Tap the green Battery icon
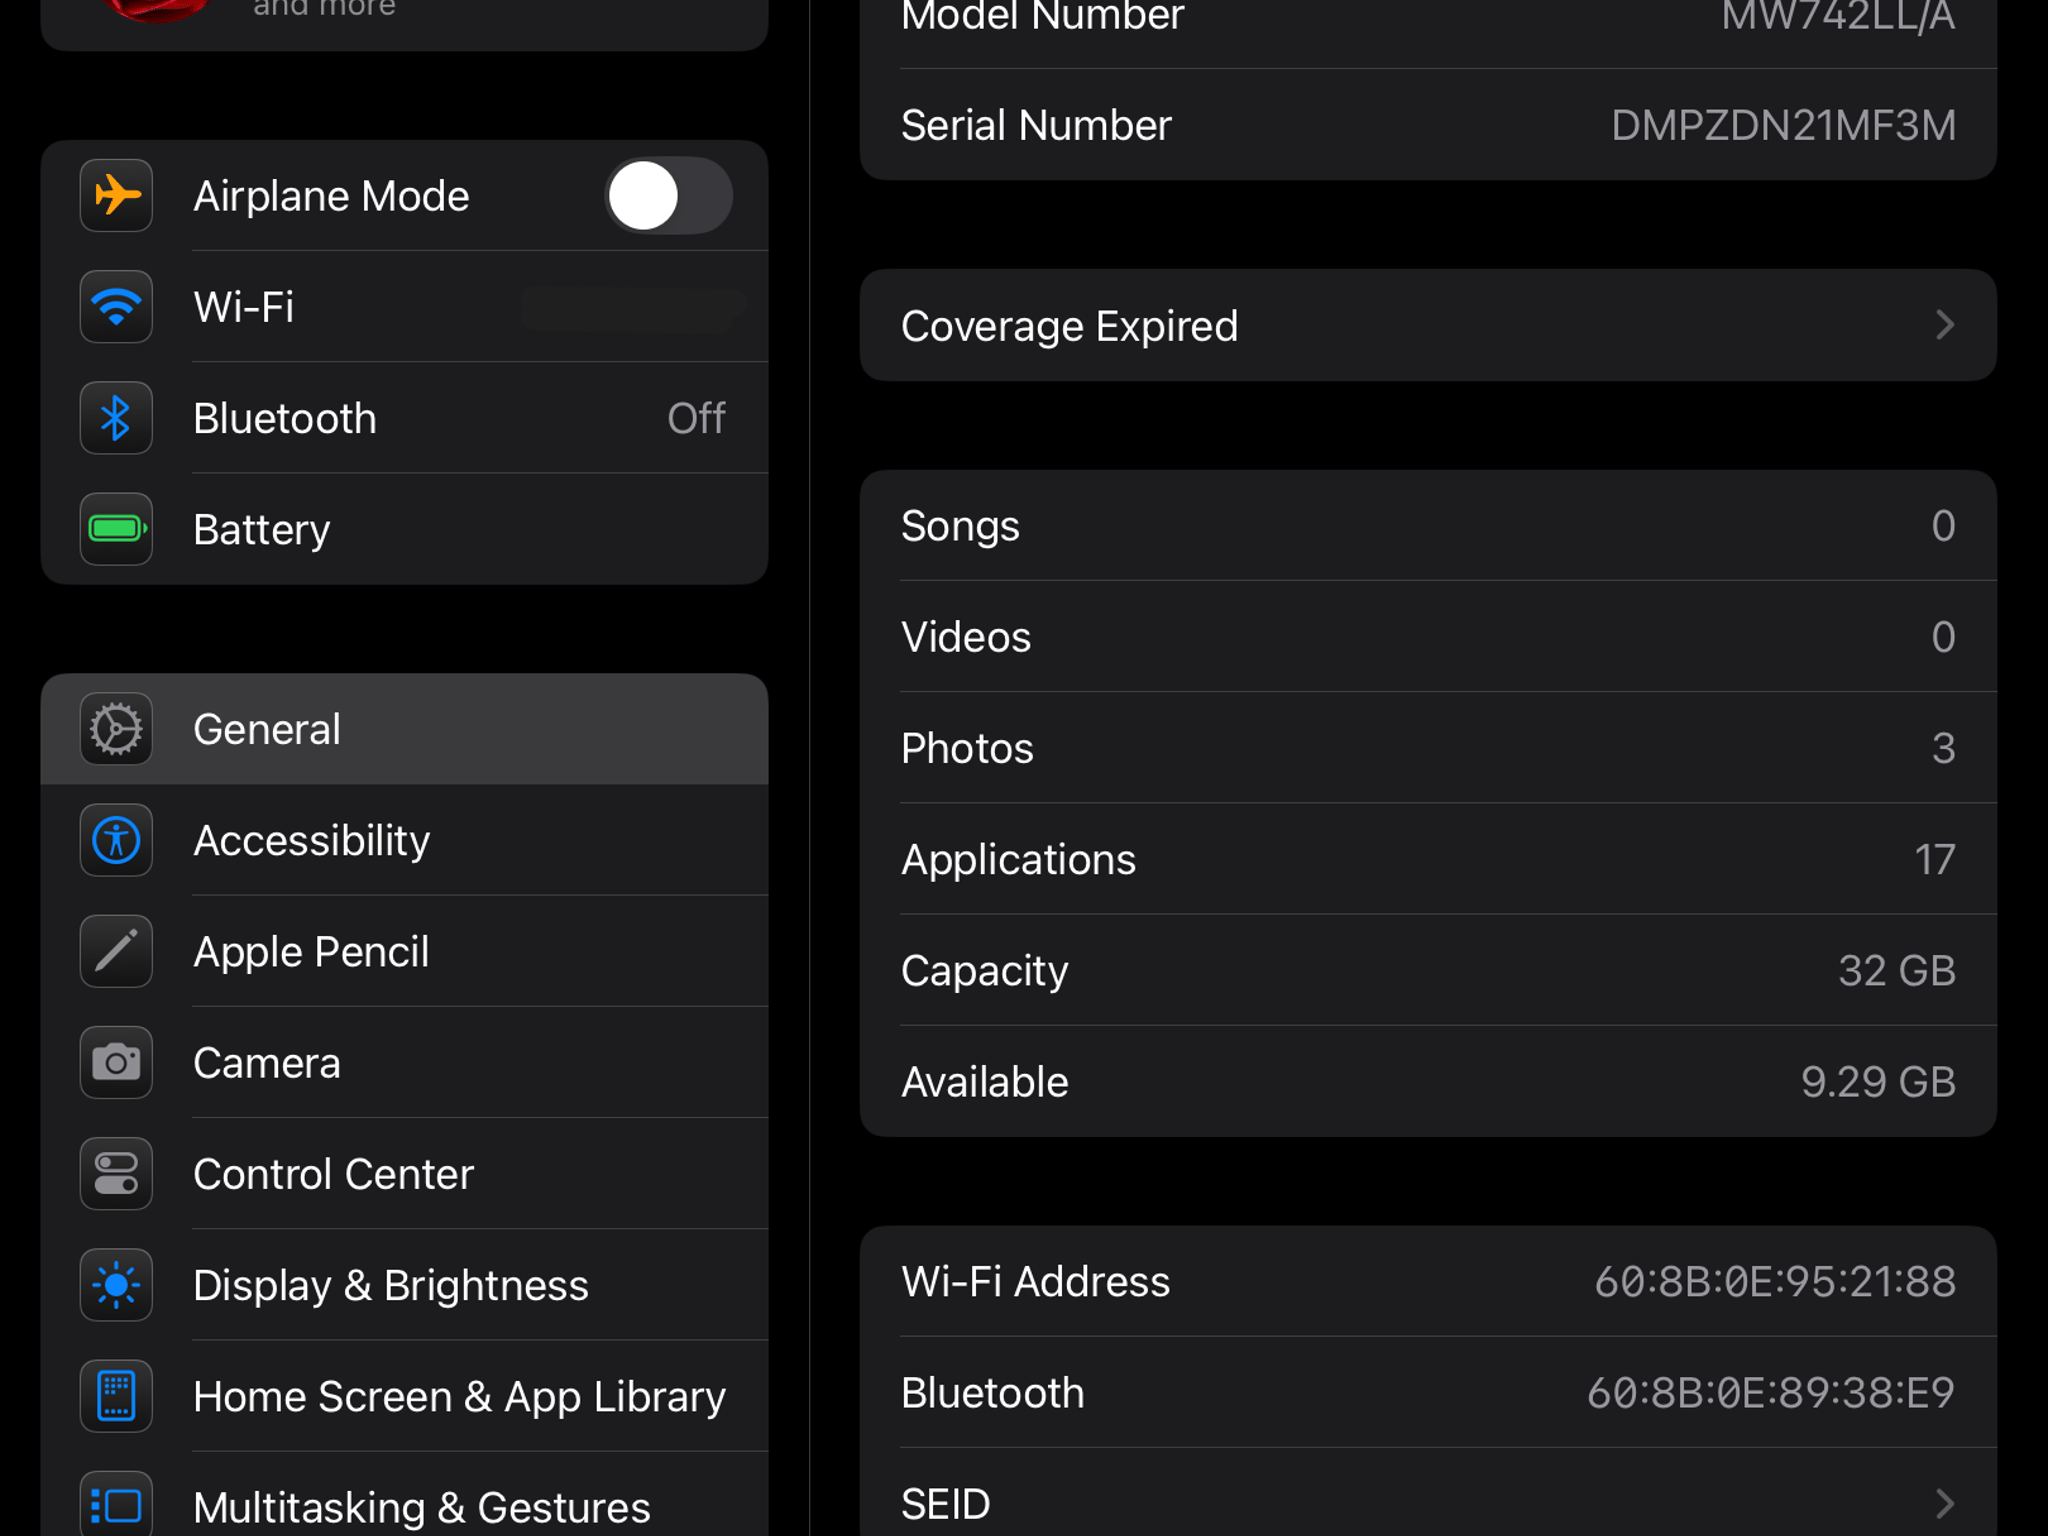The image size is (2048, 1536). pyautogui.click(x=116, y=529)
